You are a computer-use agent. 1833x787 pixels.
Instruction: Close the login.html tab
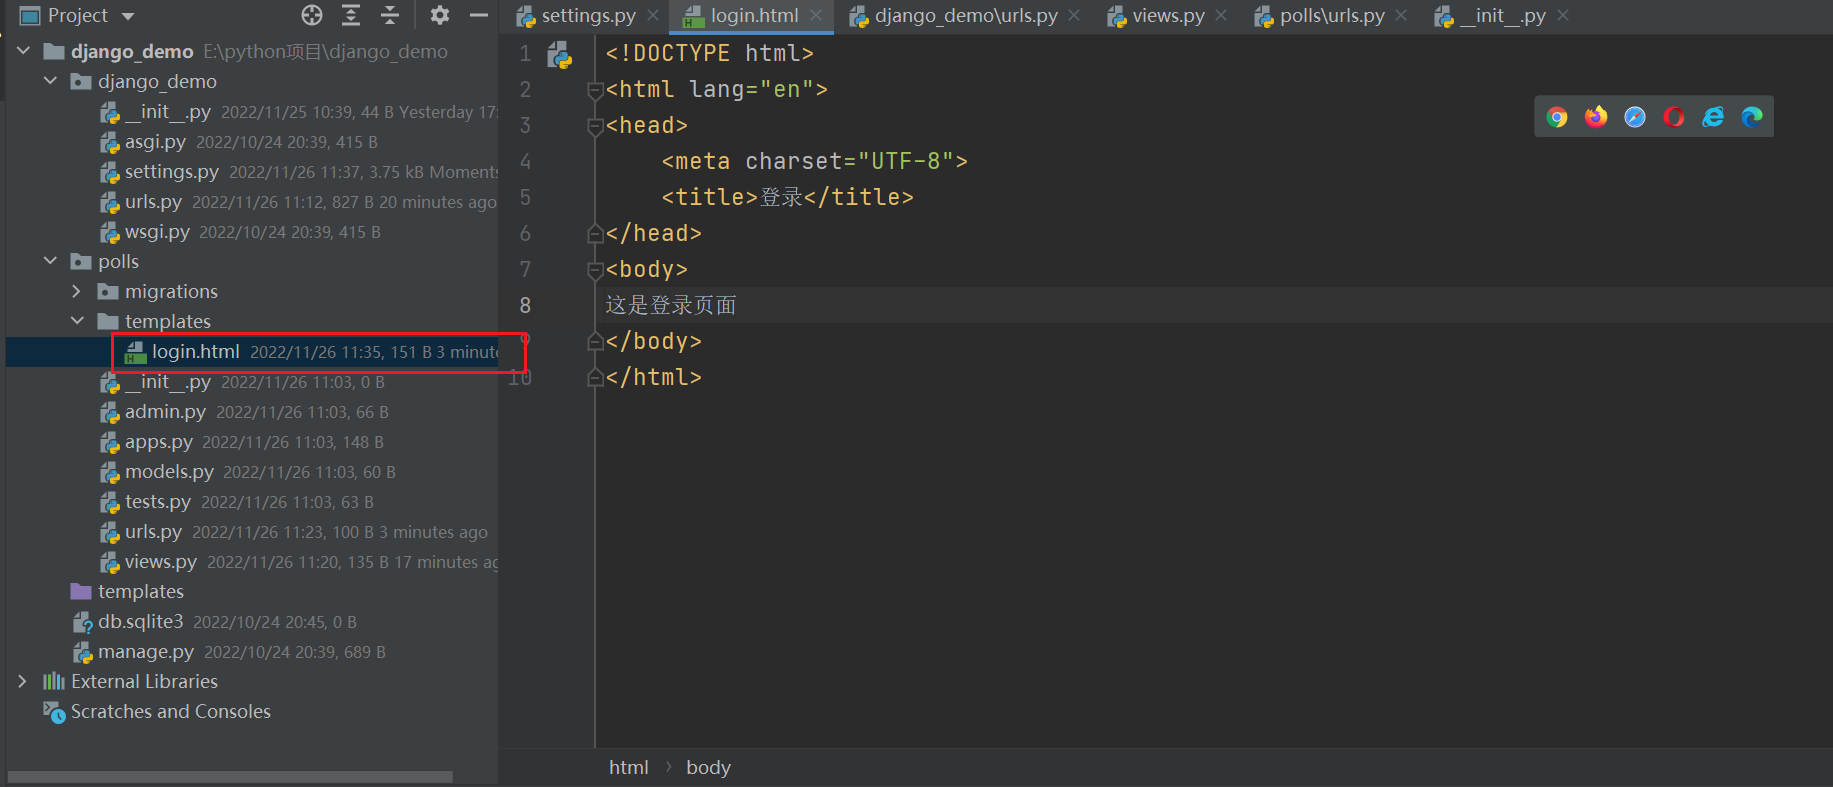pyautogui.click(x=816, y=16)
